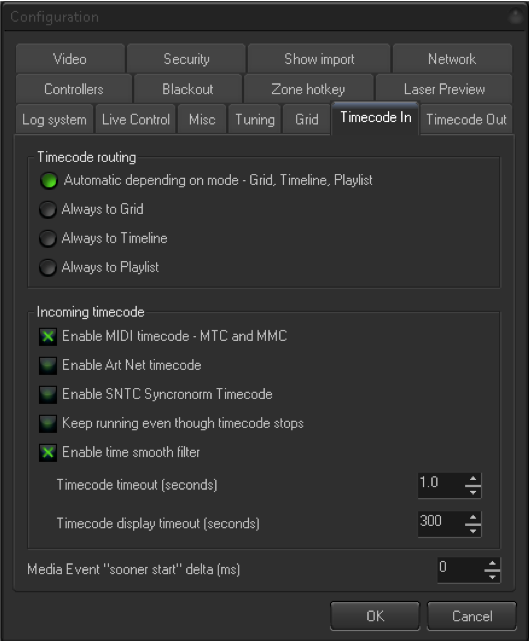Disable MIDI timecode MTC and MMC
The image size is (529, 641).
pos(48,336)
